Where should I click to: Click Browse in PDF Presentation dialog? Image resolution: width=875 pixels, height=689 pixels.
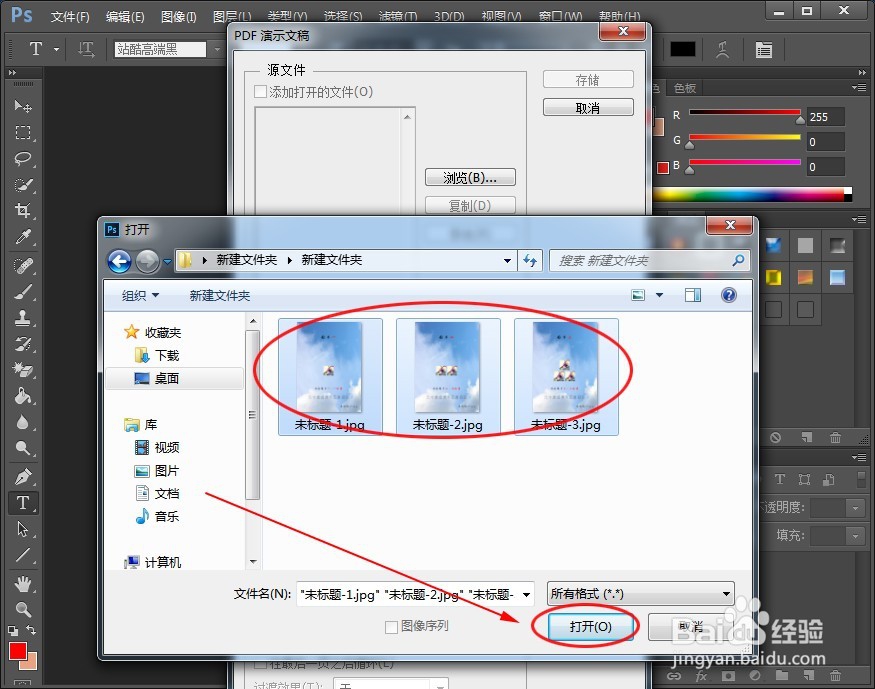point(470,177)
